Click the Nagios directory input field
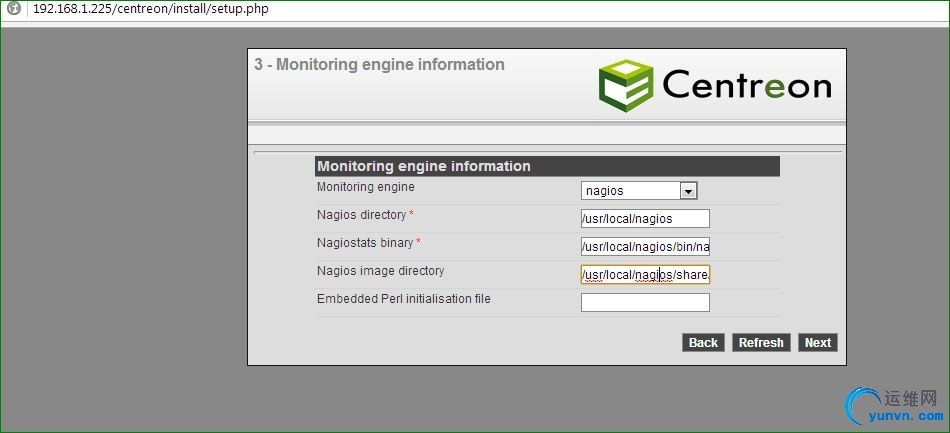The width and height of the screenshot is (950, 433). point(645,219)
